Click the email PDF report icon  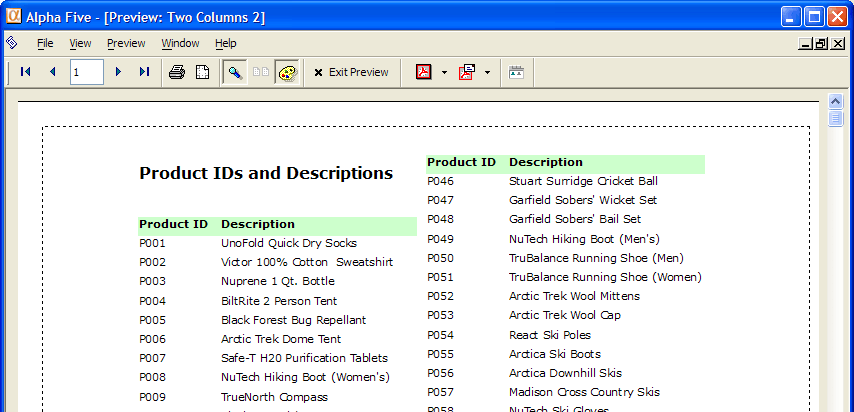coord(467,72)
